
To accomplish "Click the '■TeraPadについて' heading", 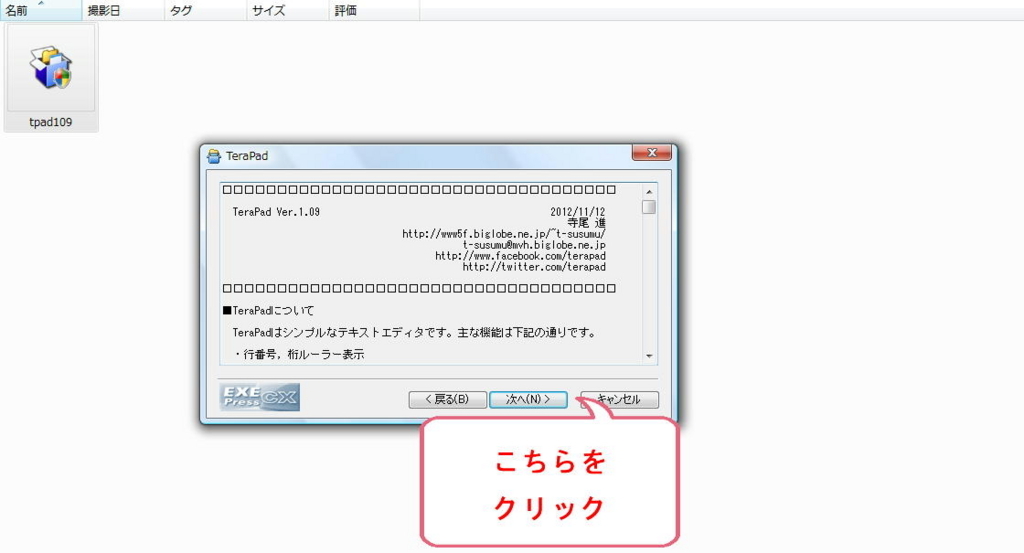I will [268, 311].
